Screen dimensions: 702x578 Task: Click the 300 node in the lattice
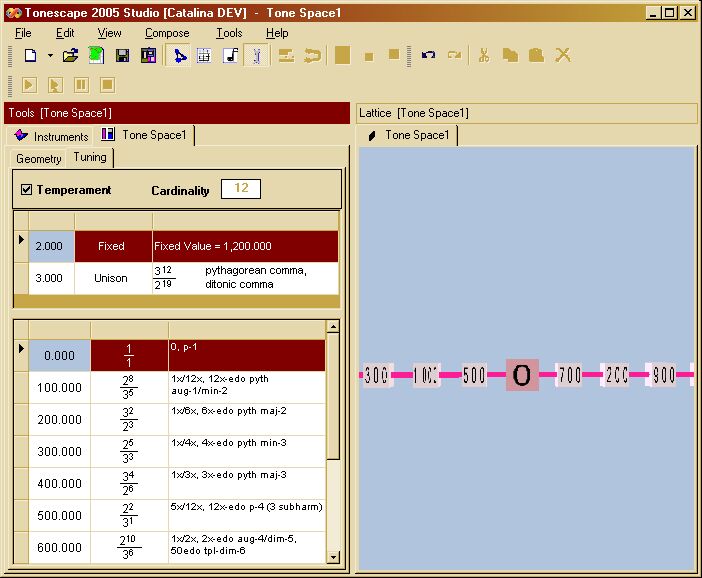pos(377,375)
